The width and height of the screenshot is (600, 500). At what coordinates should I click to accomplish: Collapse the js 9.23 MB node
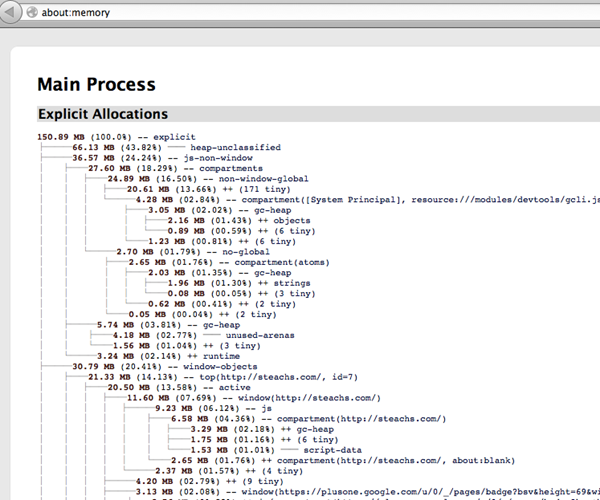(214, 409)
